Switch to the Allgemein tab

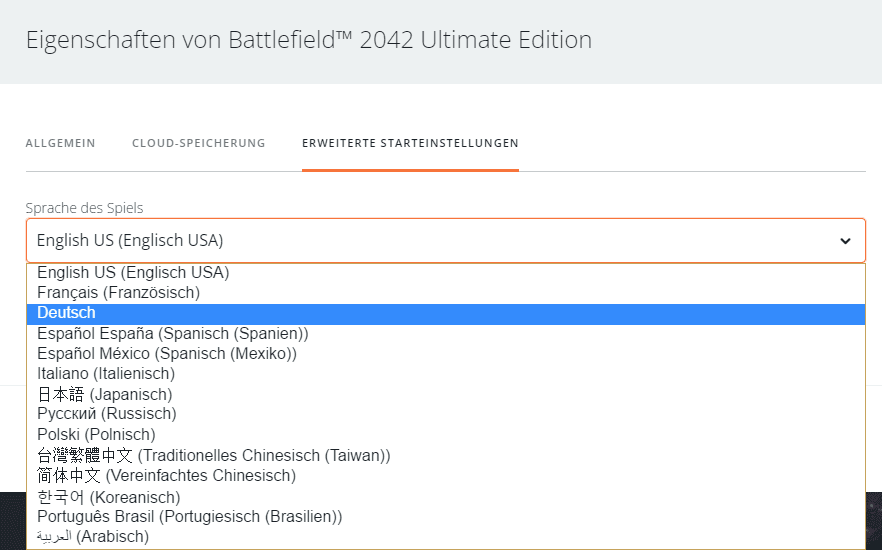pyautogui.click(x=61, y=143)
